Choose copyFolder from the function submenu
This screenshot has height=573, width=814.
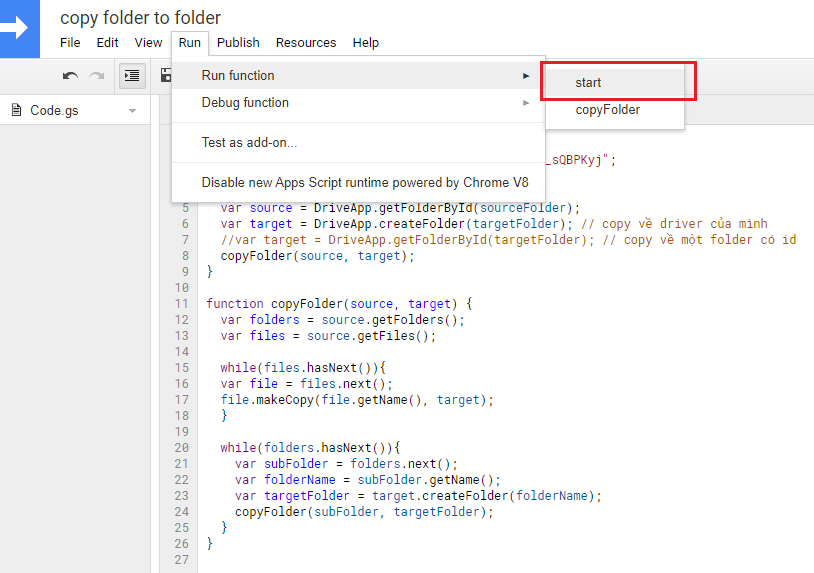tap(607, 110)
